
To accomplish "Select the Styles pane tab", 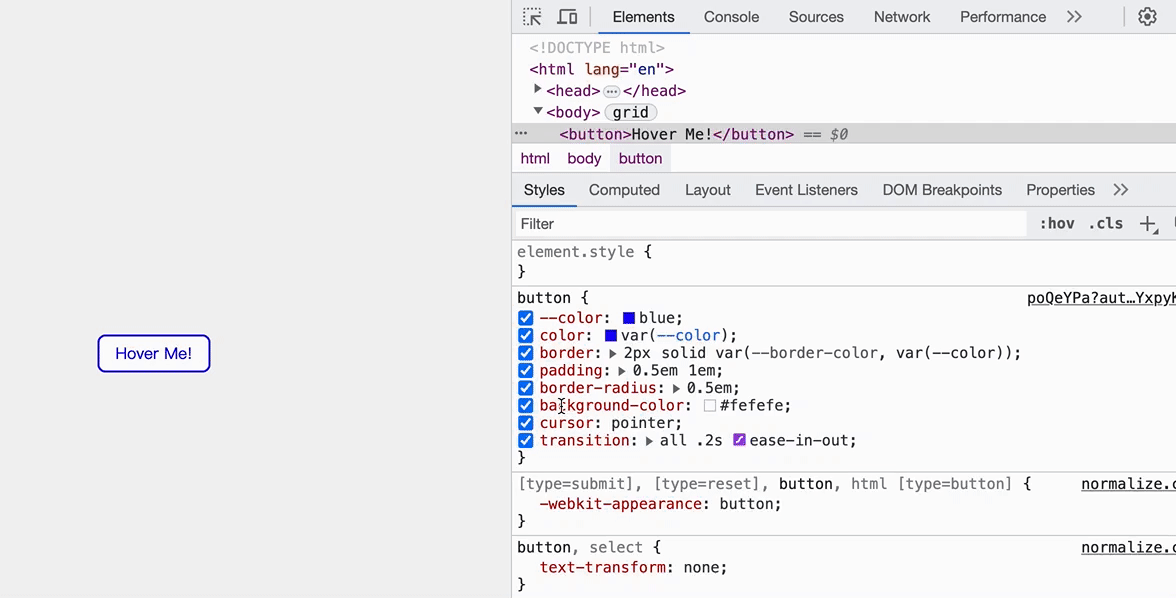I will (544, 190).
